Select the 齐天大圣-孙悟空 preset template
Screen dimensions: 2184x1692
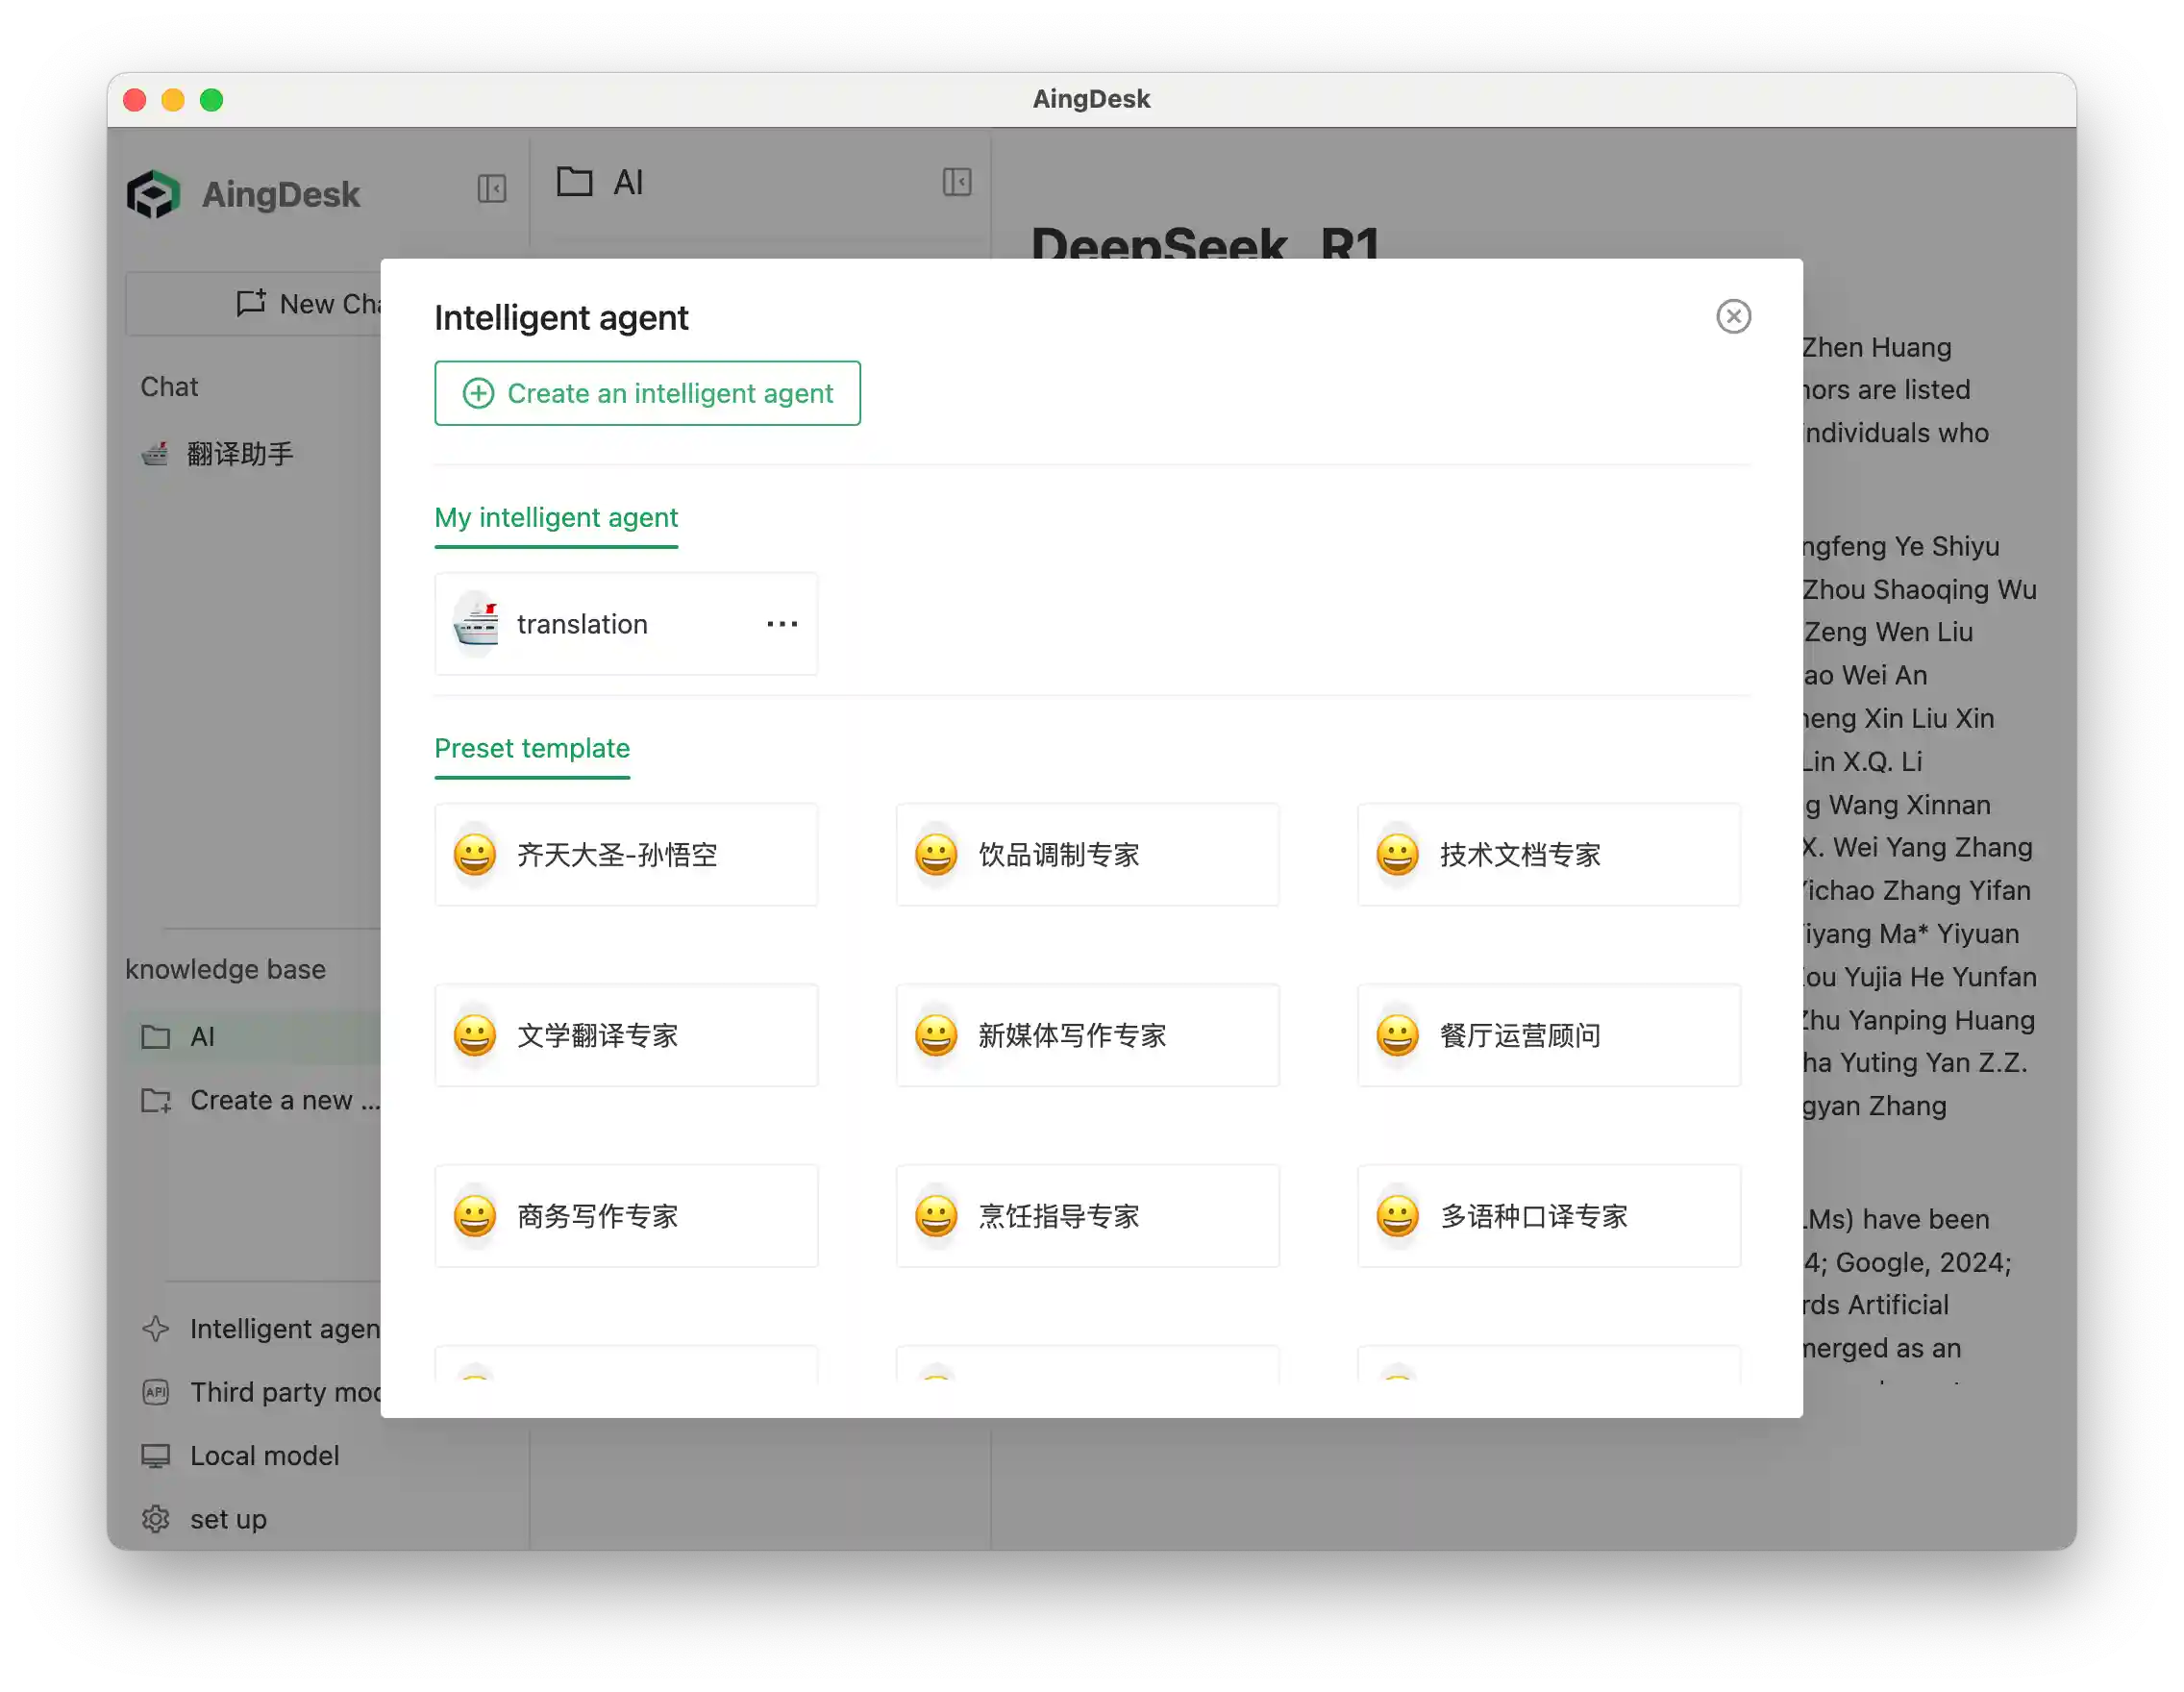[x=626, y=855]
